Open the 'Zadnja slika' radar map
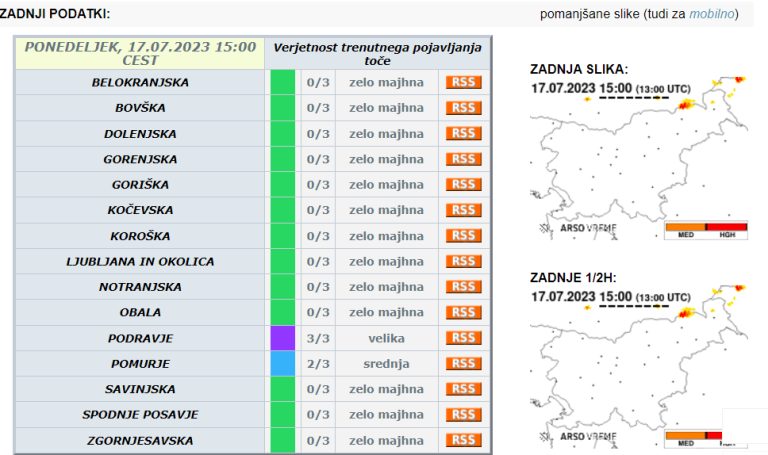This screenshot has height=455, width=768. click(639, 158)
